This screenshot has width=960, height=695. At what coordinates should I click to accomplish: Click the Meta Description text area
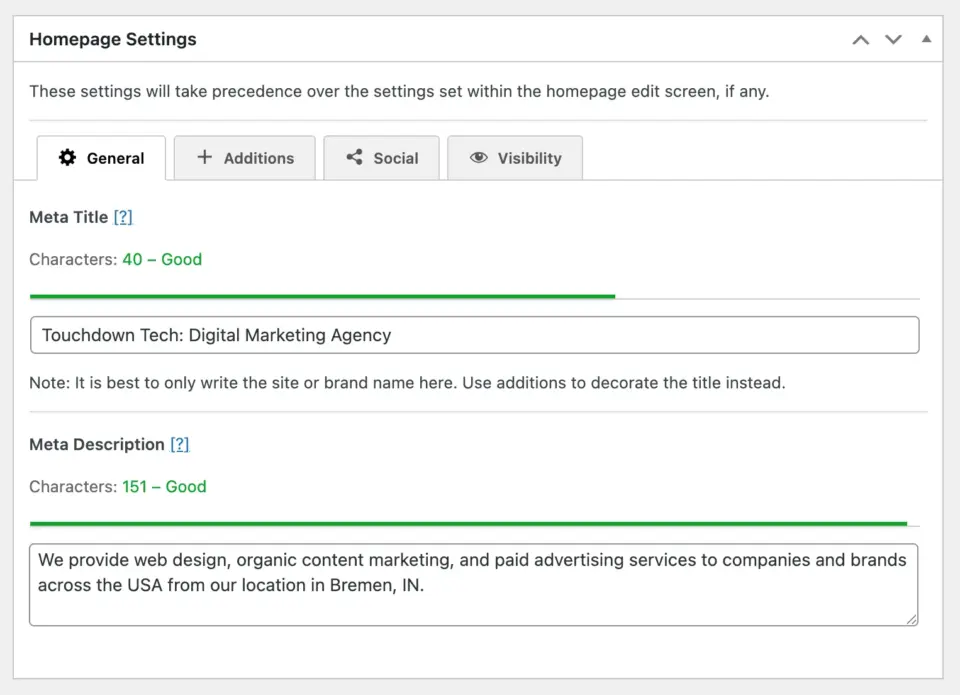[475, 584]
